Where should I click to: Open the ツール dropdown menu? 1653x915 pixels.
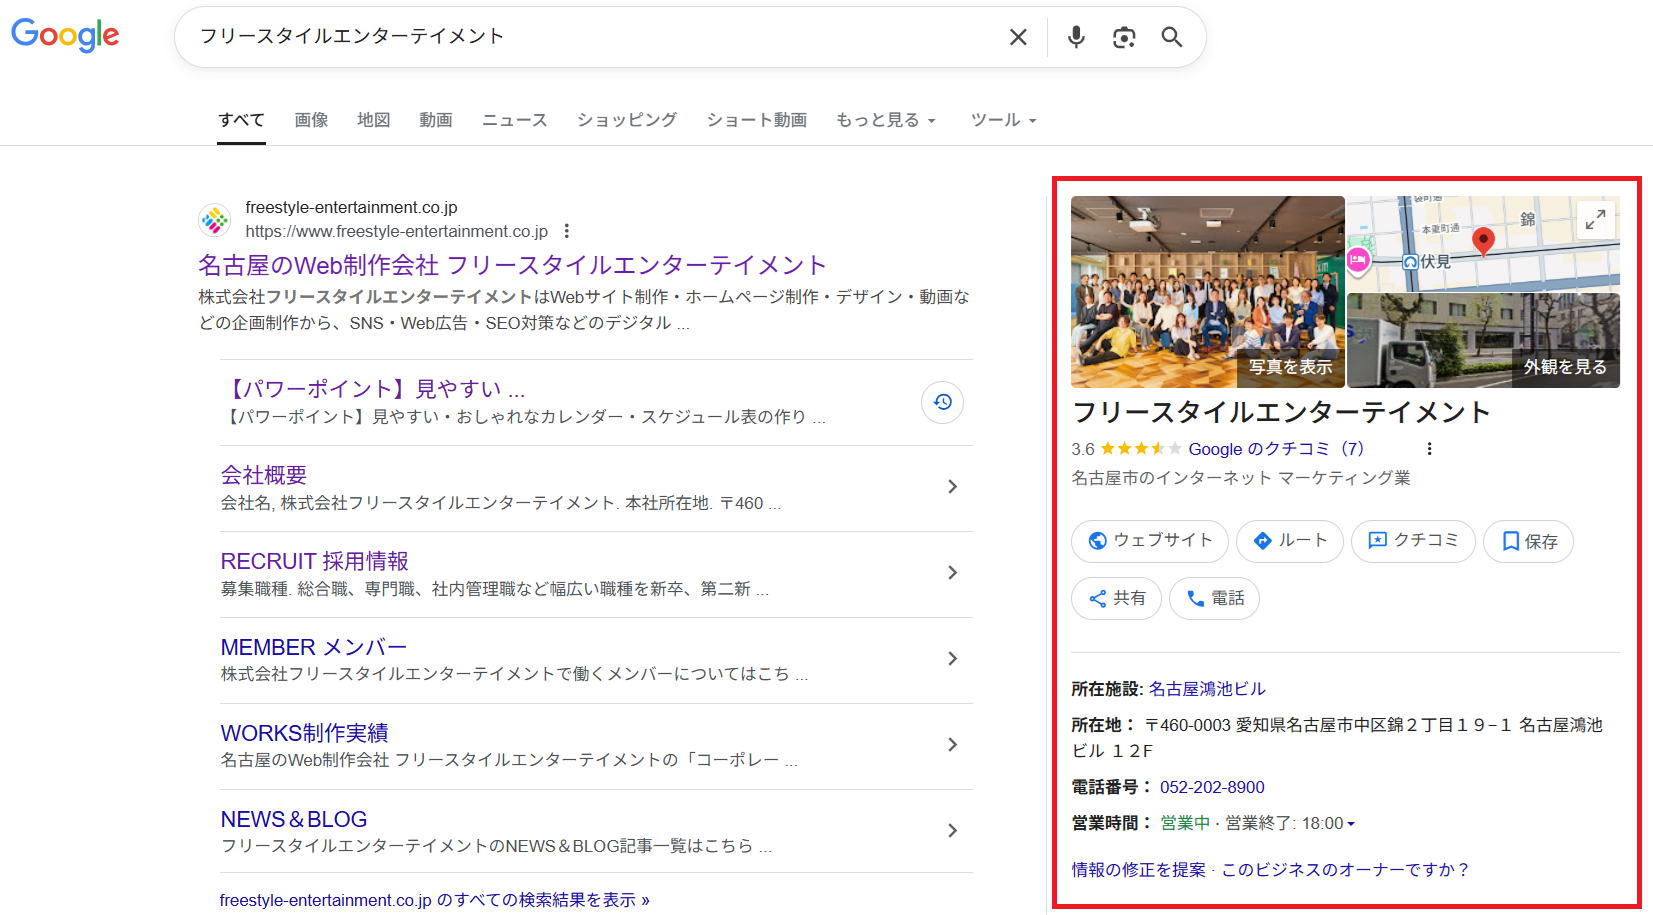[x=1003, y=120]
